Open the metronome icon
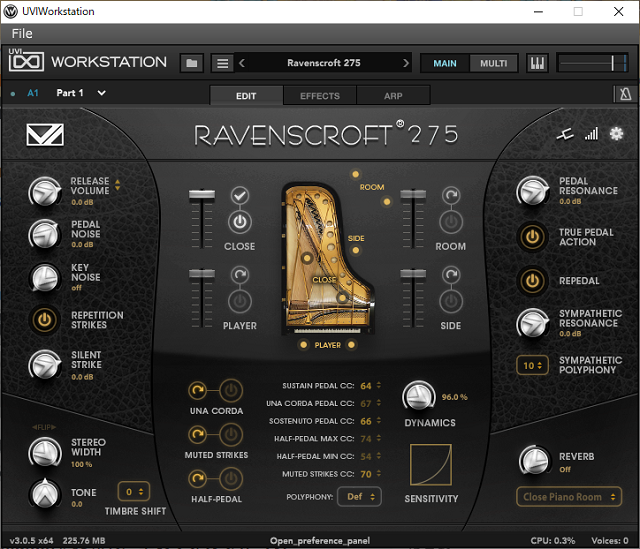 pos(625,94)
